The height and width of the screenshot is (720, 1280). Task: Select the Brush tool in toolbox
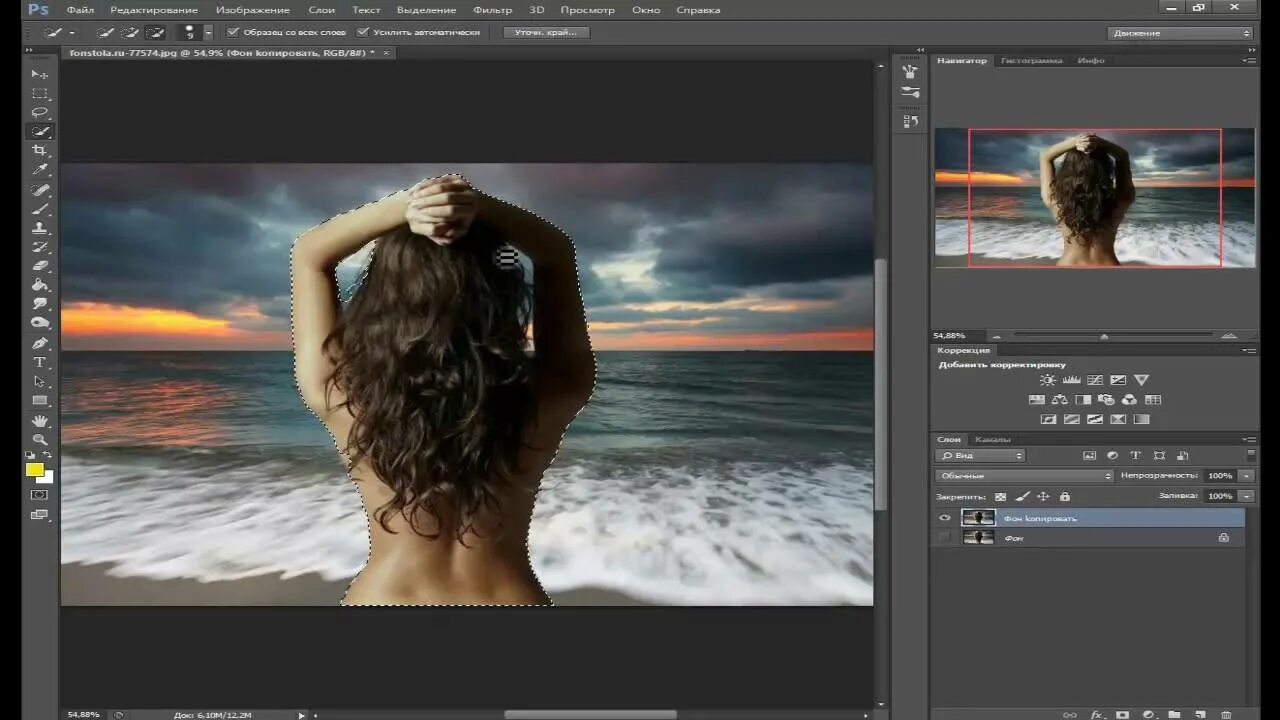(x=40, y=209)
